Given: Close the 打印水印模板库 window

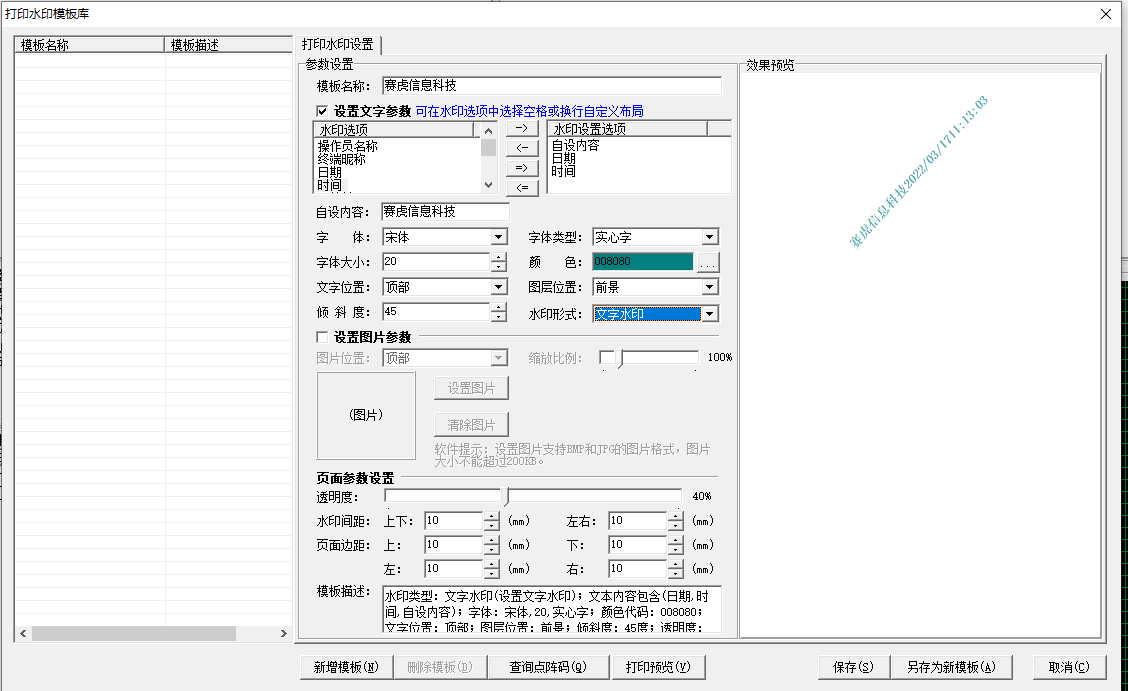Looking at the screenshot, I should 1106,14.
